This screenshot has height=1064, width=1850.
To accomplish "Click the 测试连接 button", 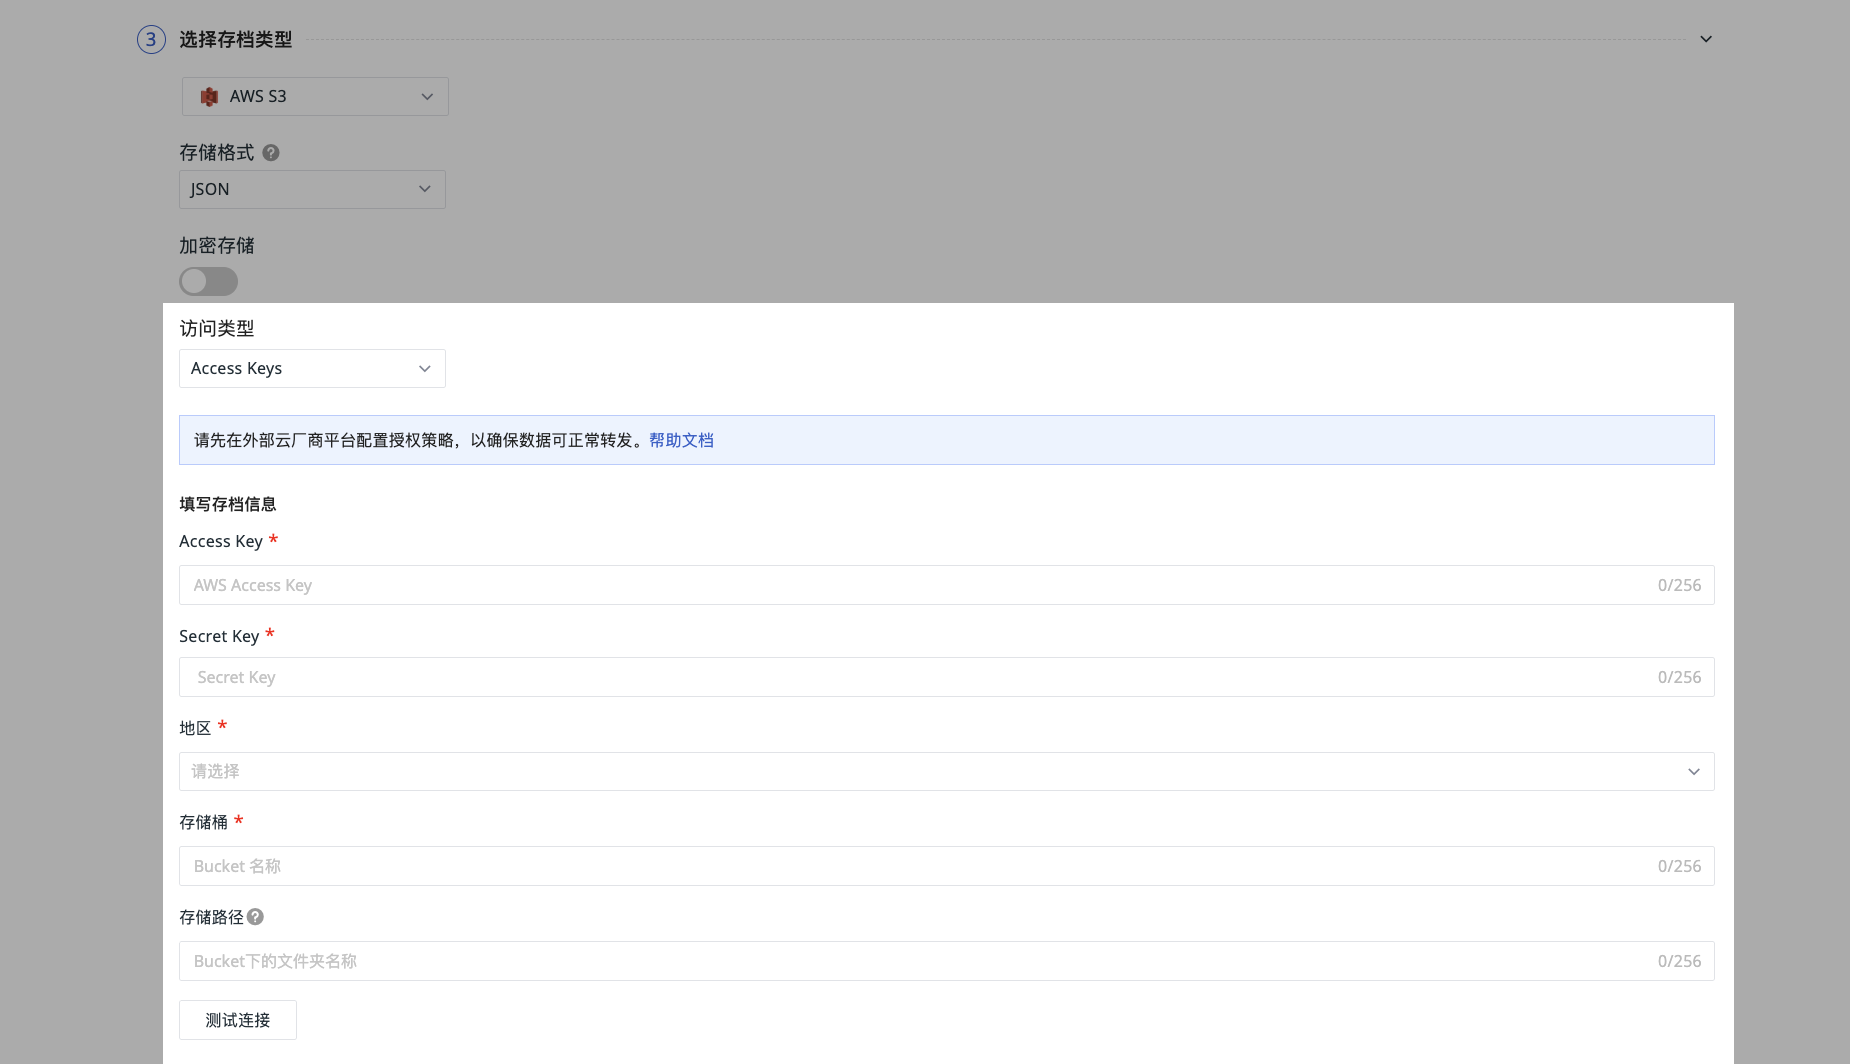I will click(x=238, y=1020).
